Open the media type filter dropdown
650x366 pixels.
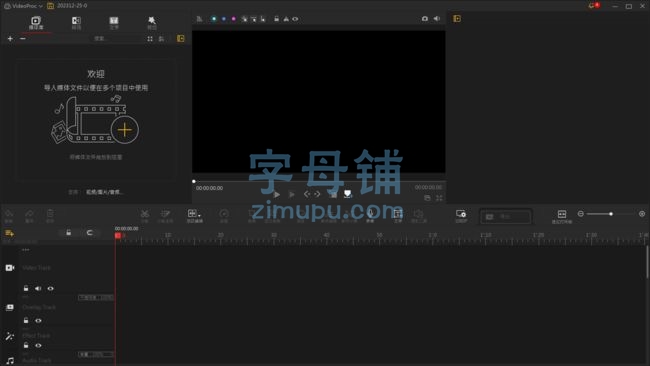[104, 192]
